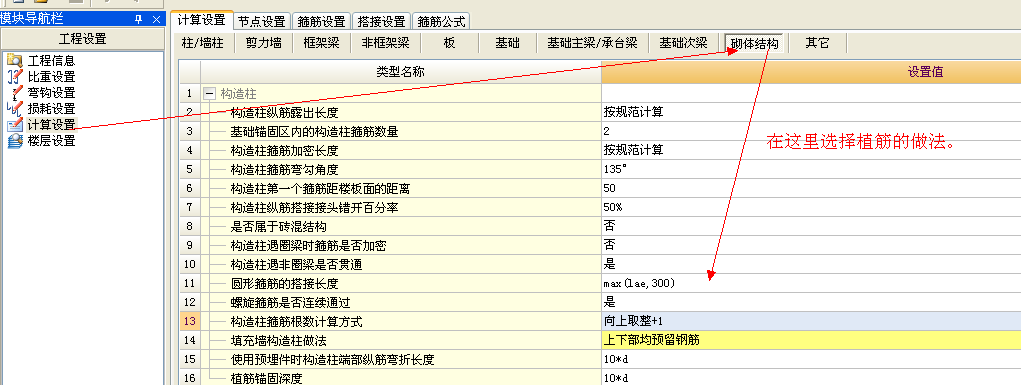The width and height of the screenshot is (1021, 385).
Task: Click the 植筋锚固深度 row name
Action: [x=267, y=378]
